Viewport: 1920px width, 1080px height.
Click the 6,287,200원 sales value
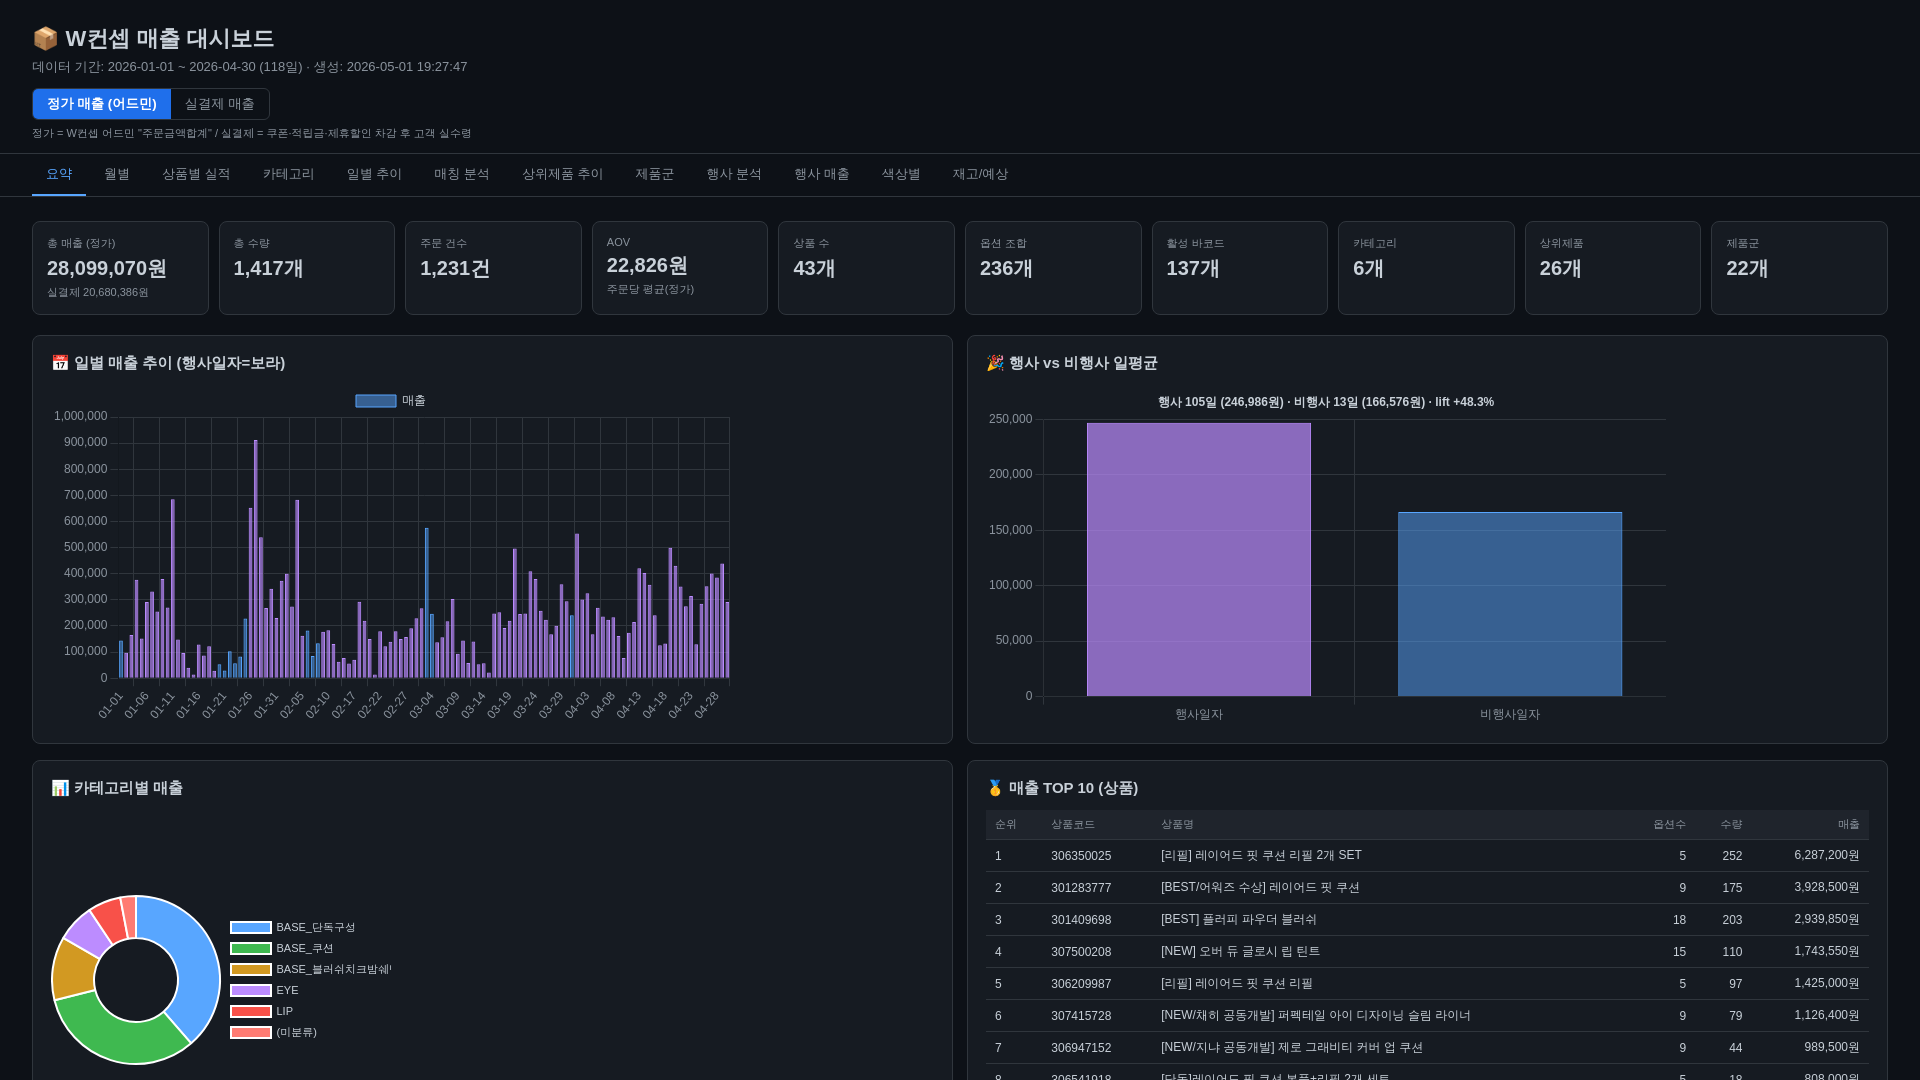point(1827,856)
